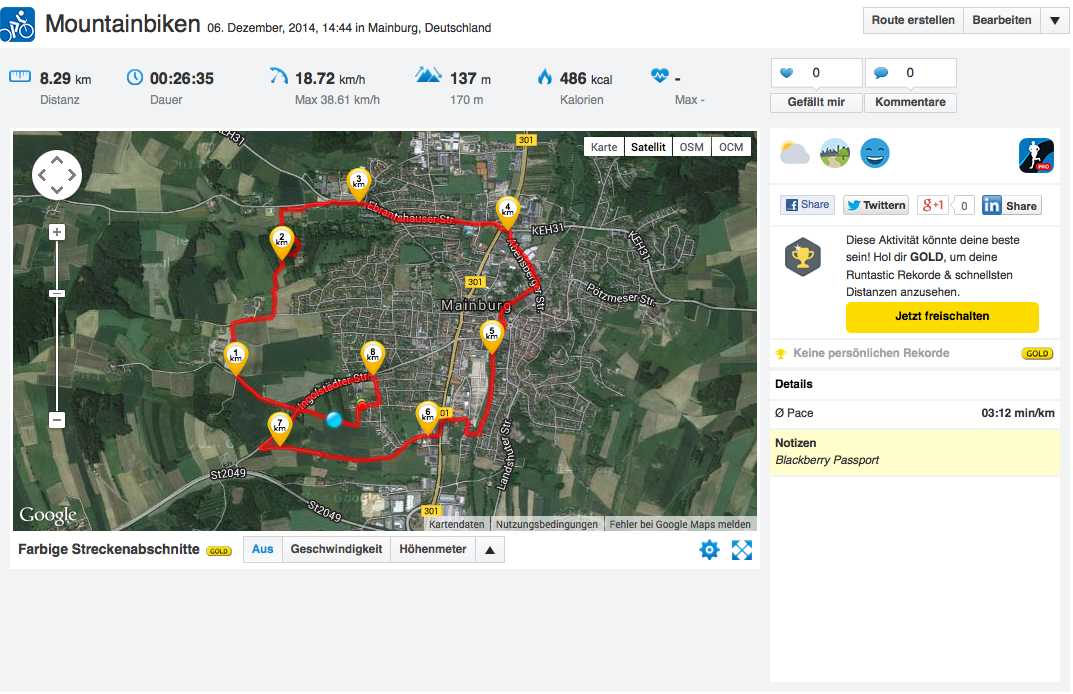Click the Google +1 button
Screen dimensions: 1073x694
pos(933,205)
